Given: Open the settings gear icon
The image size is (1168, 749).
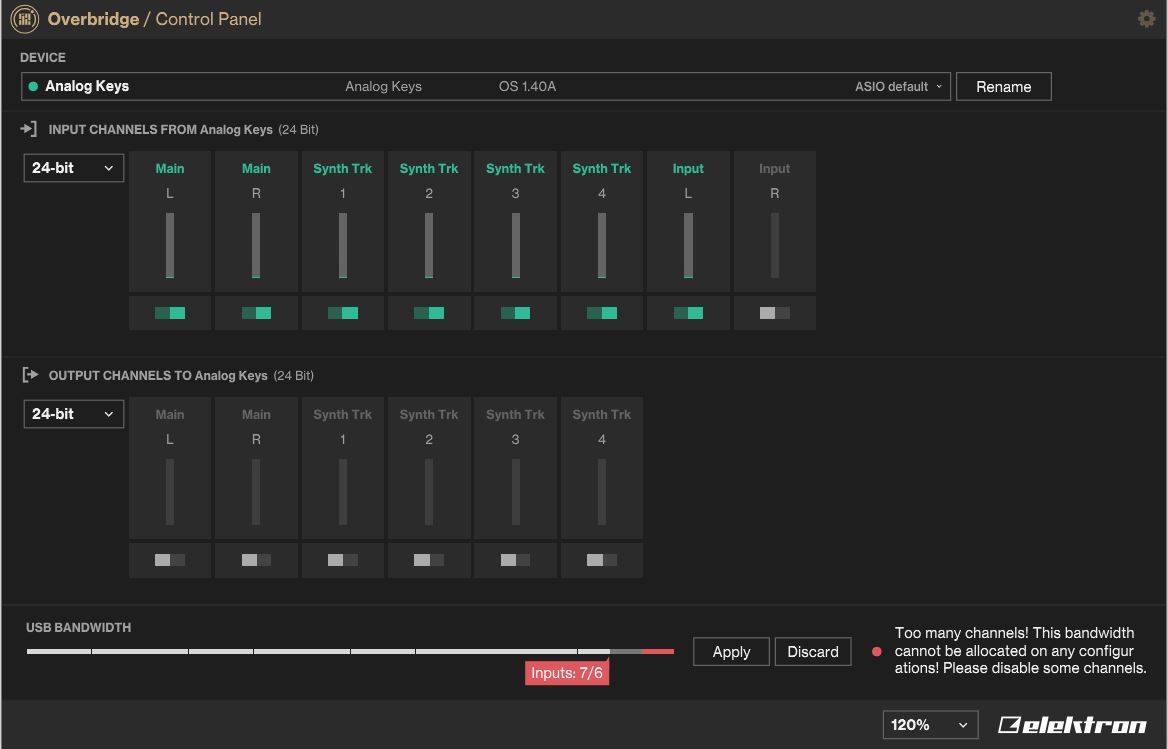Looking at the screenshot, I should click(x=1146, y=19).
